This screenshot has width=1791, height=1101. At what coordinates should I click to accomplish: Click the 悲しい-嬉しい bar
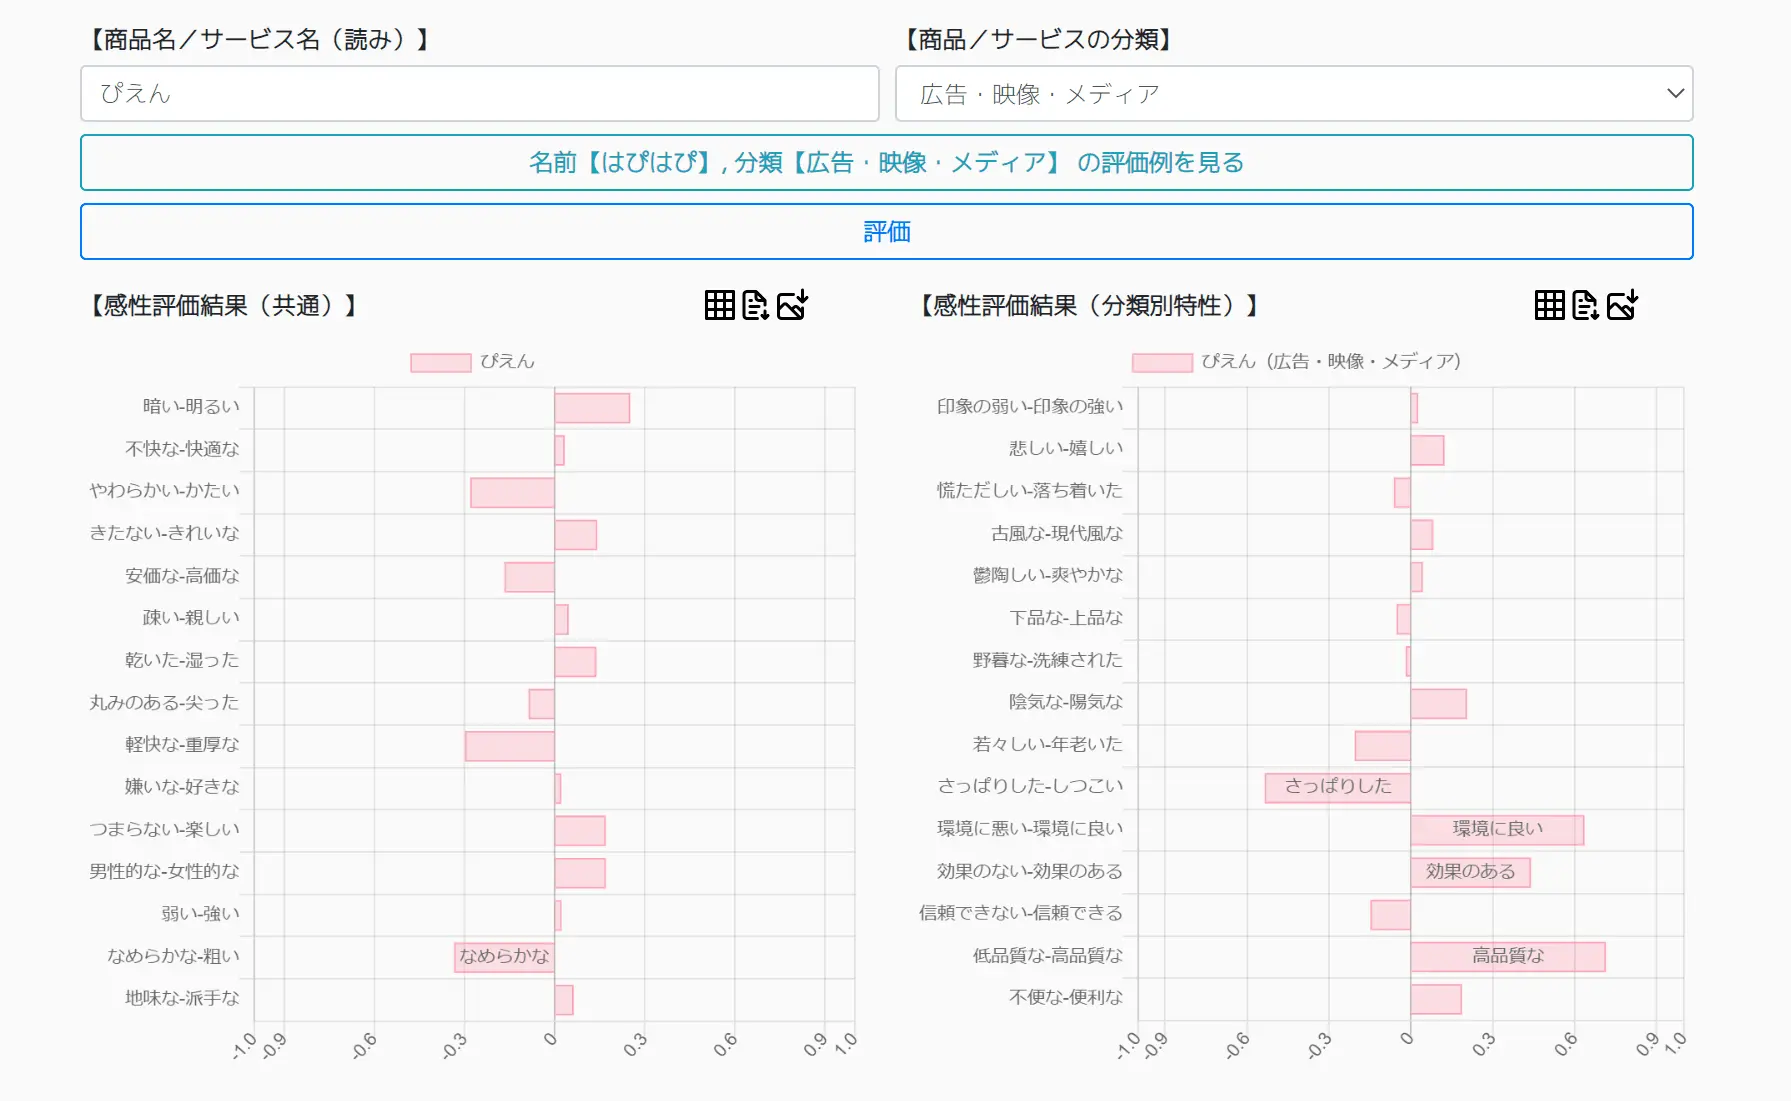1427,450
